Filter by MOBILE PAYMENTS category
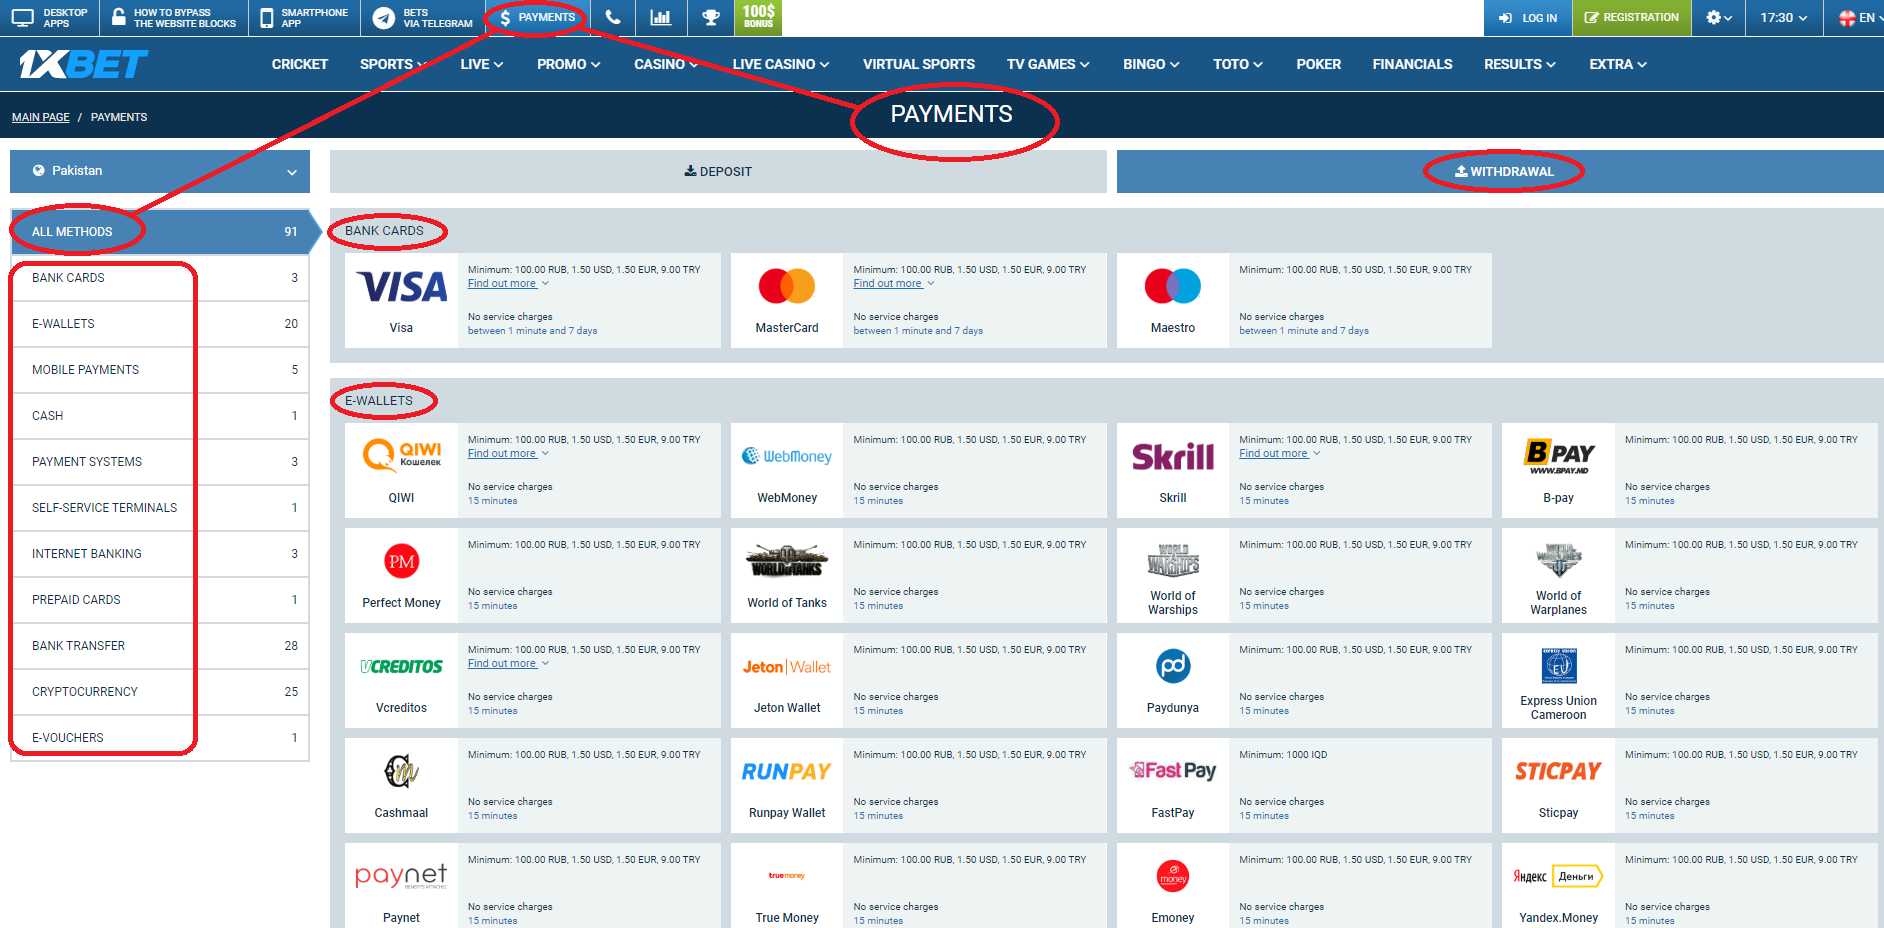Screen dimensions: 1884x928 (160, 370)
